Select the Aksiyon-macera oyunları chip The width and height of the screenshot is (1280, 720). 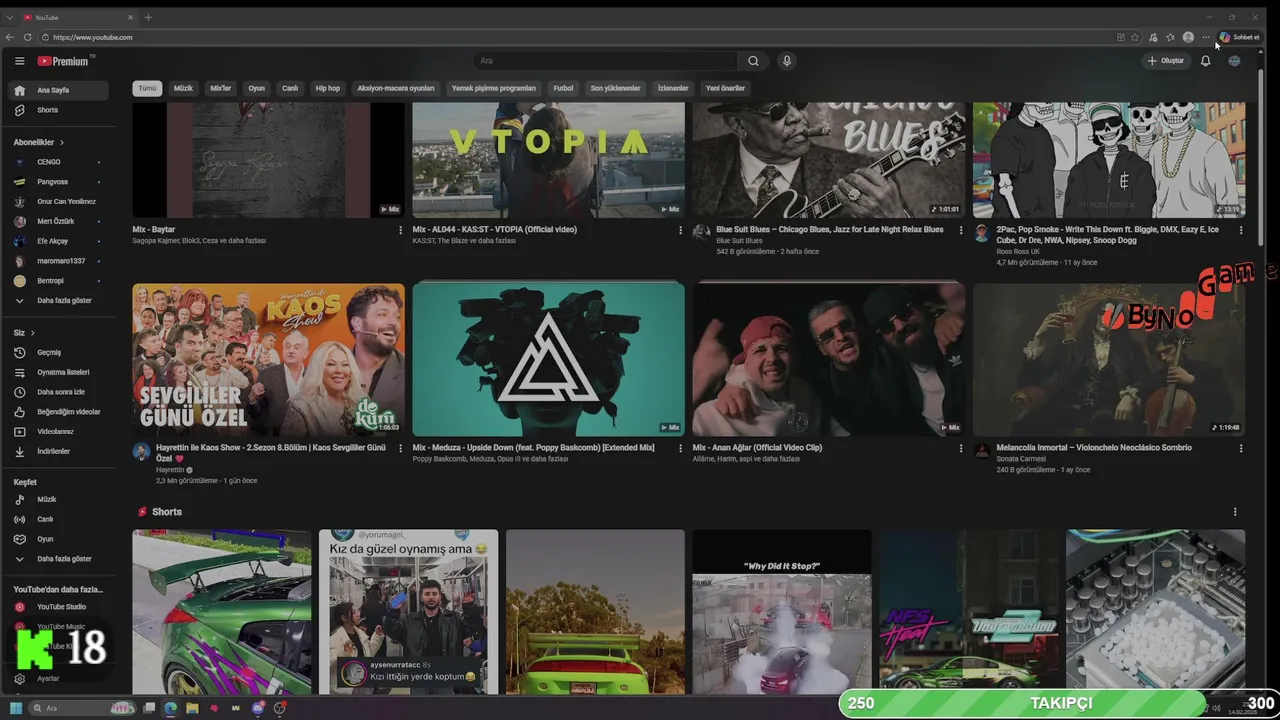coord(396,88)
